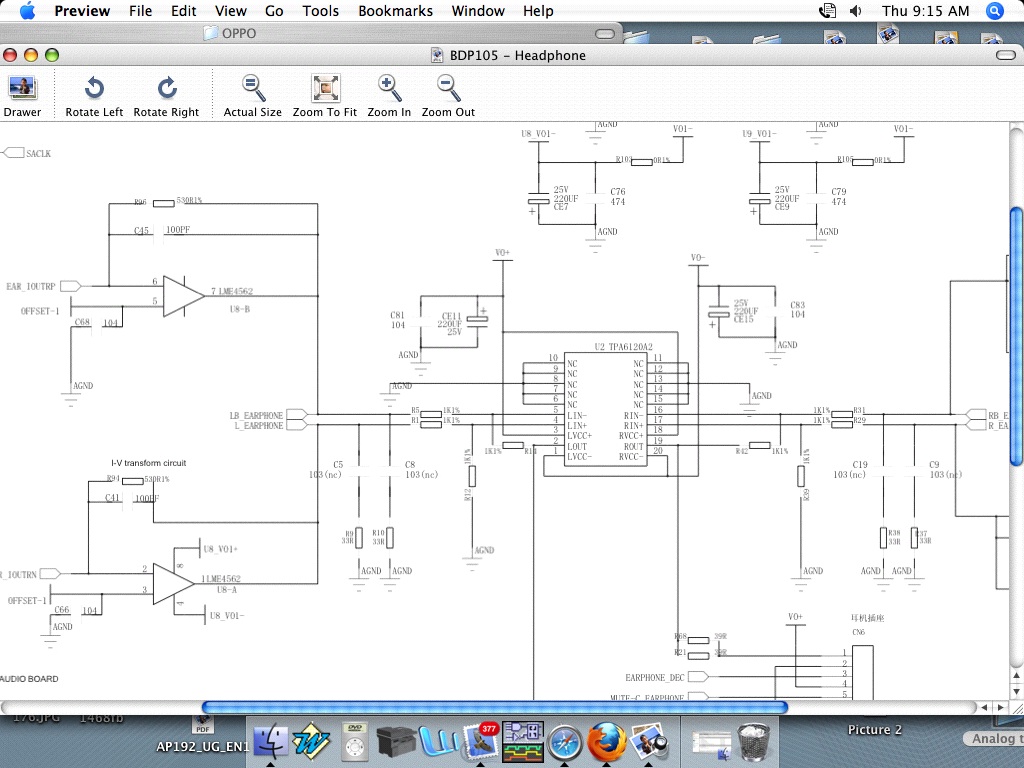Open Safari from the Dock
1024x768 pixels.
(564, 742)
